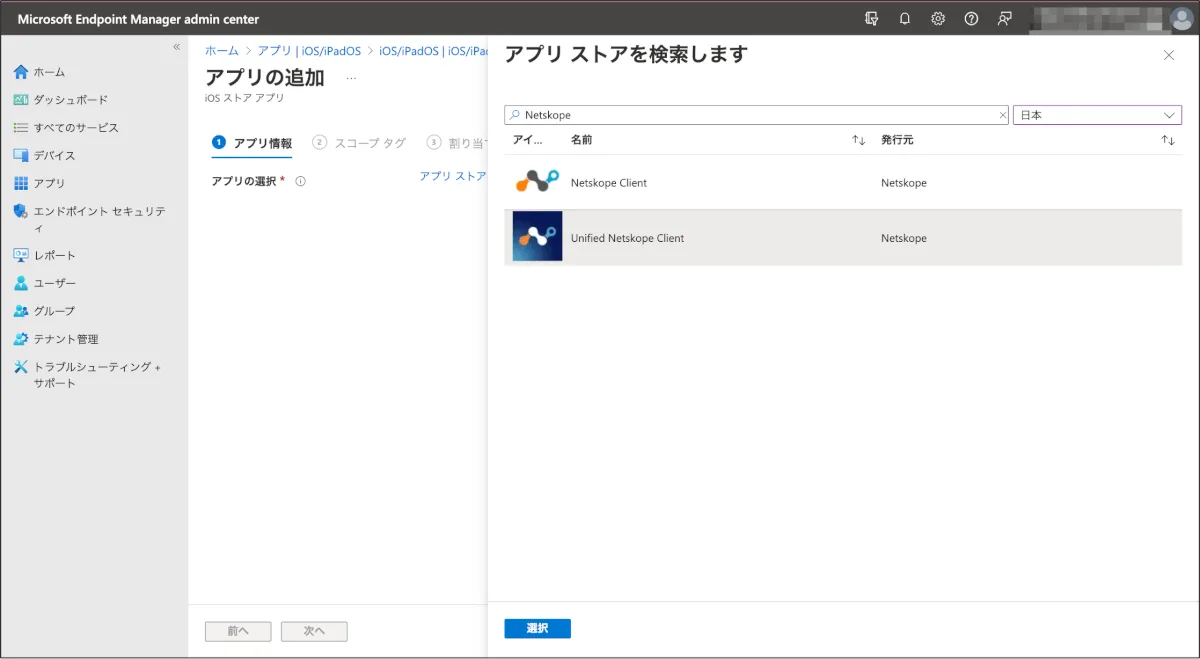Open the Cloud Shell directory icon
Image resolution: width=1200 pixels, height=659 pixels.
[x=872, y=19]
